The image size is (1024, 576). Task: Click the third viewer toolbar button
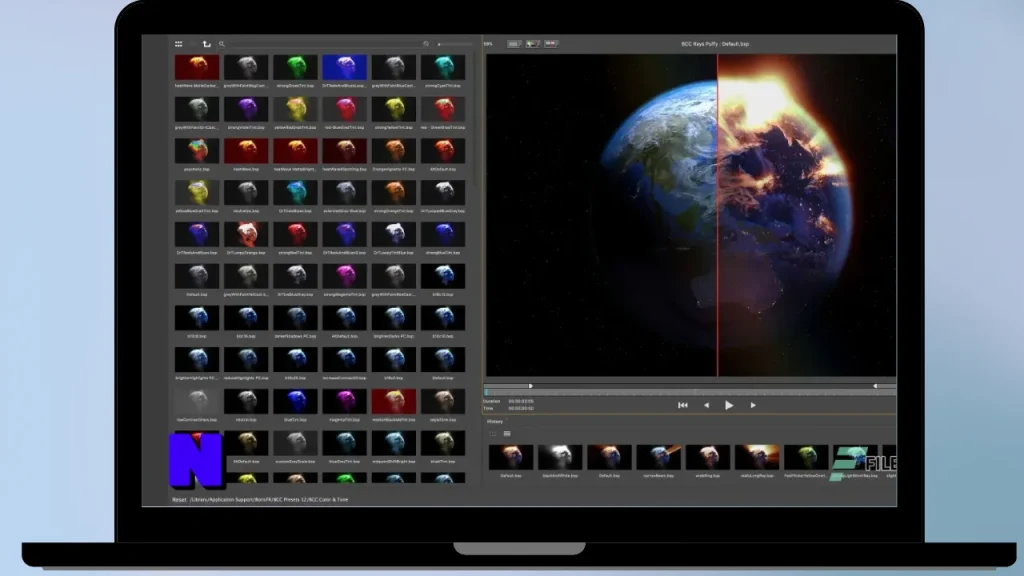[551, 44]
